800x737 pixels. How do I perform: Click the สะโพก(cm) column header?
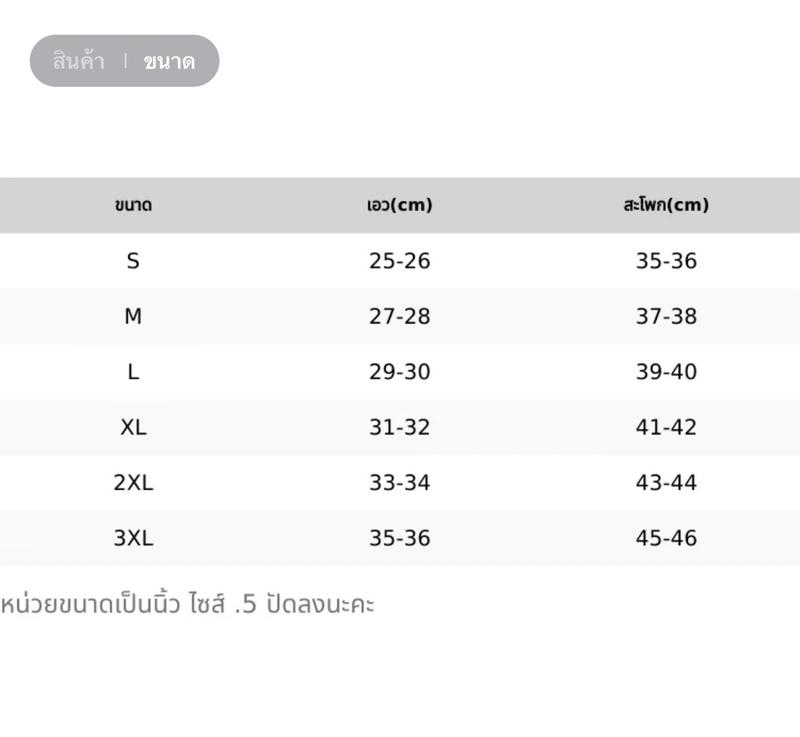pyautogui.click(x=666, y=205)
